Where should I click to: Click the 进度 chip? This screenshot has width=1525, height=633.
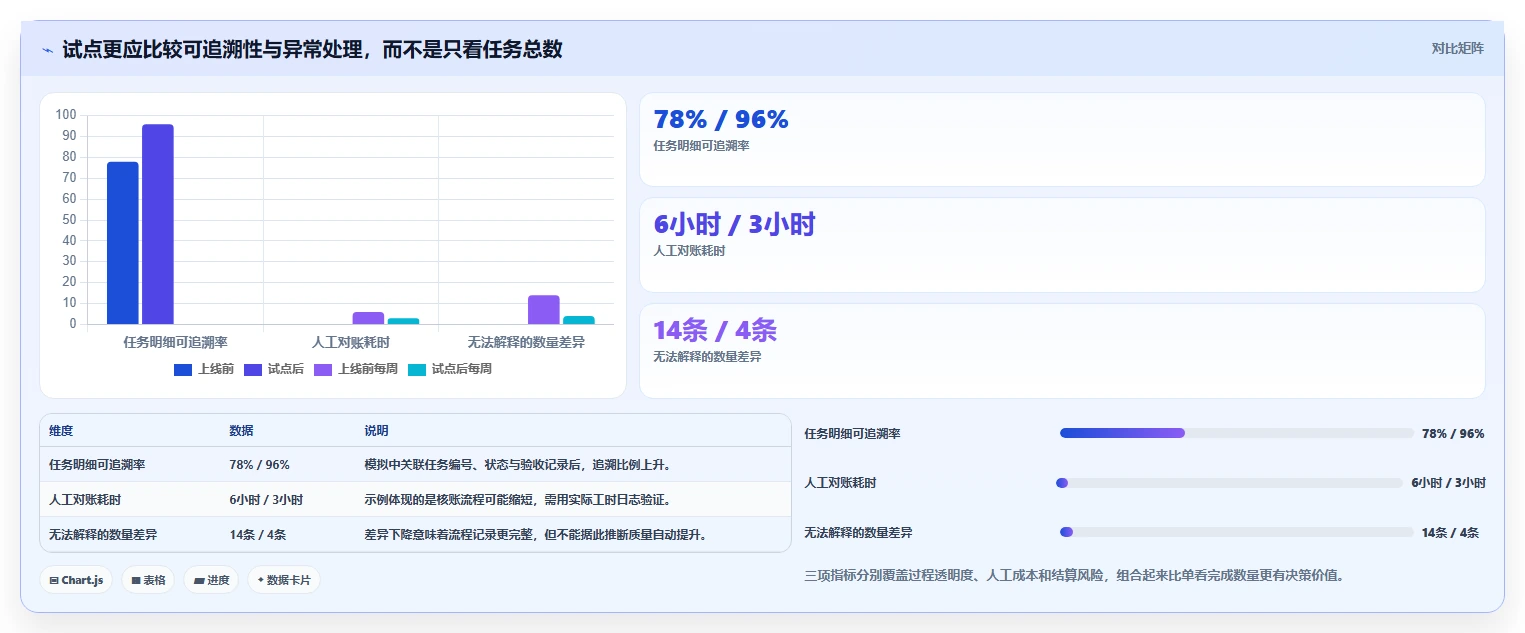point(211,580)
